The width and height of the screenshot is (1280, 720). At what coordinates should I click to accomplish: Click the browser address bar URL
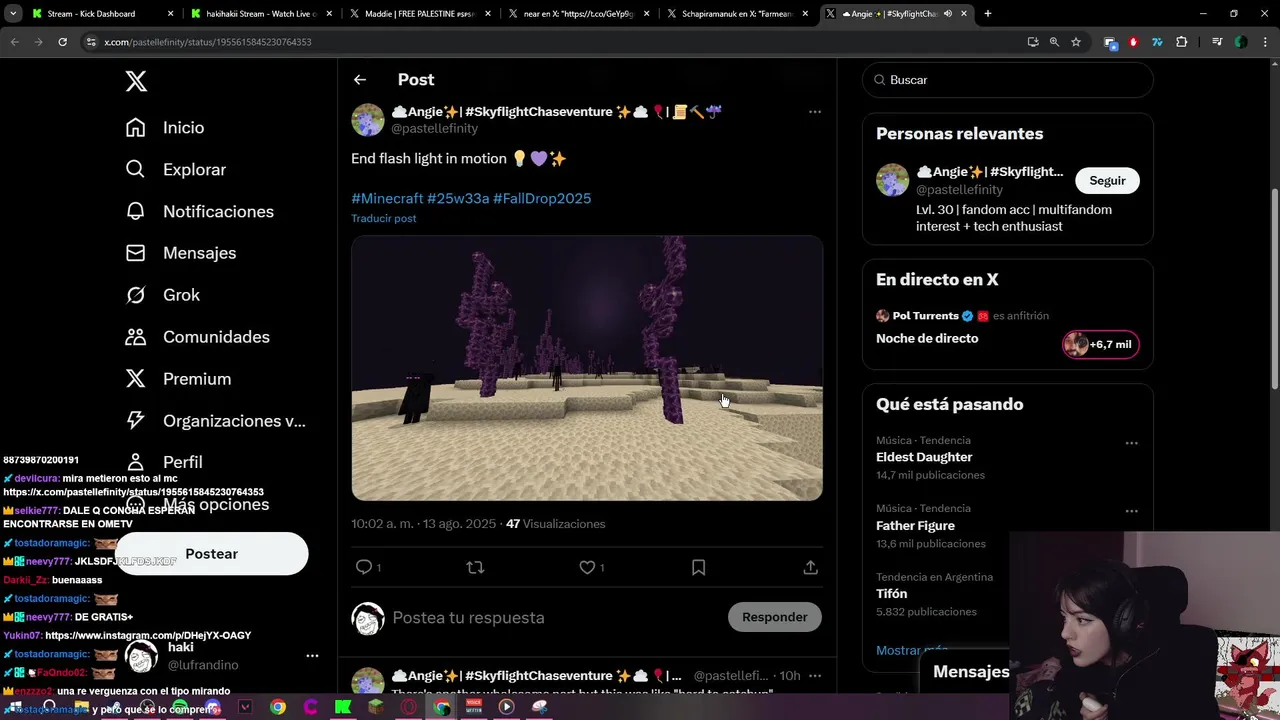210,42
